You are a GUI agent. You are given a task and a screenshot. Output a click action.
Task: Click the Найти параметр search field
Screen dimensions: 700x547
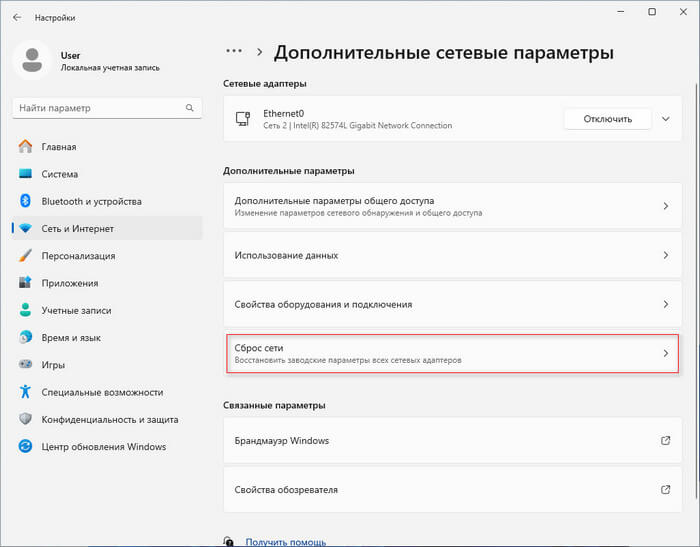pos(107,108)
